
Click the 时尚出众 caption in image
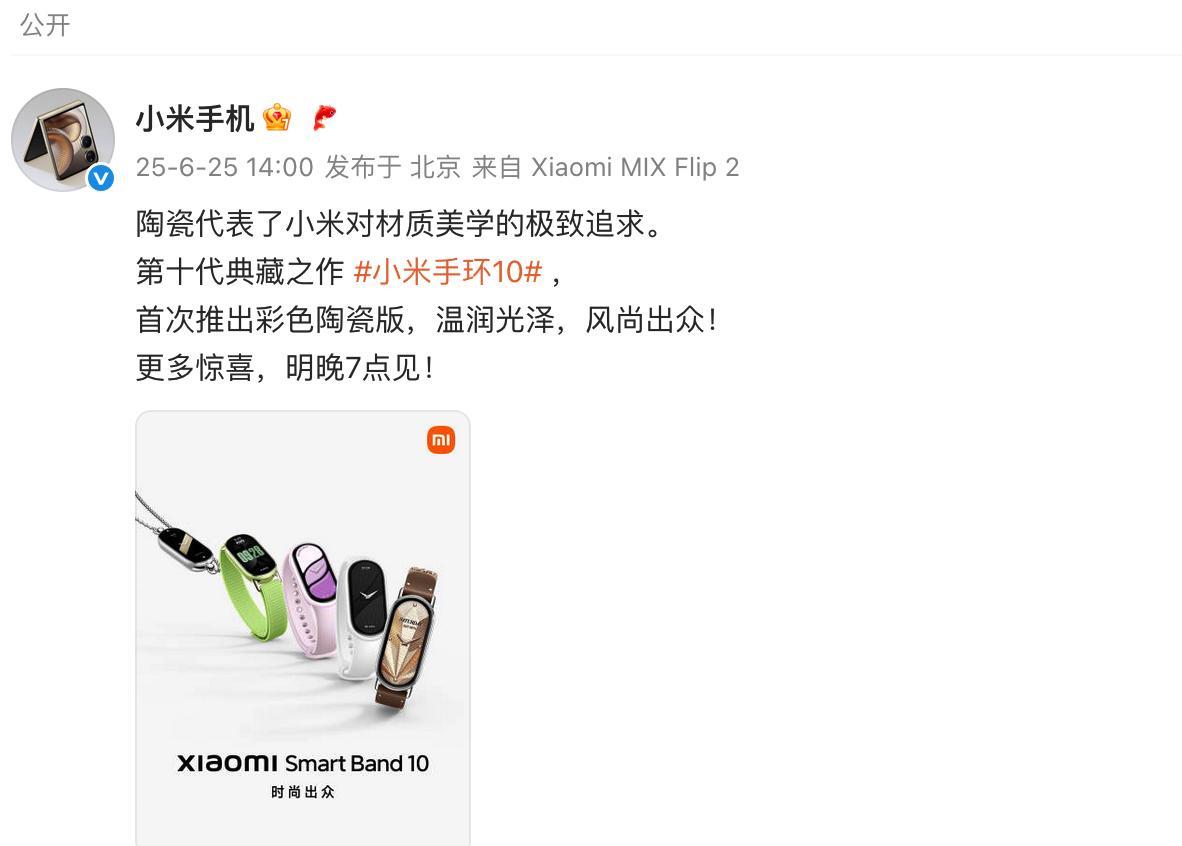(303, 792)
